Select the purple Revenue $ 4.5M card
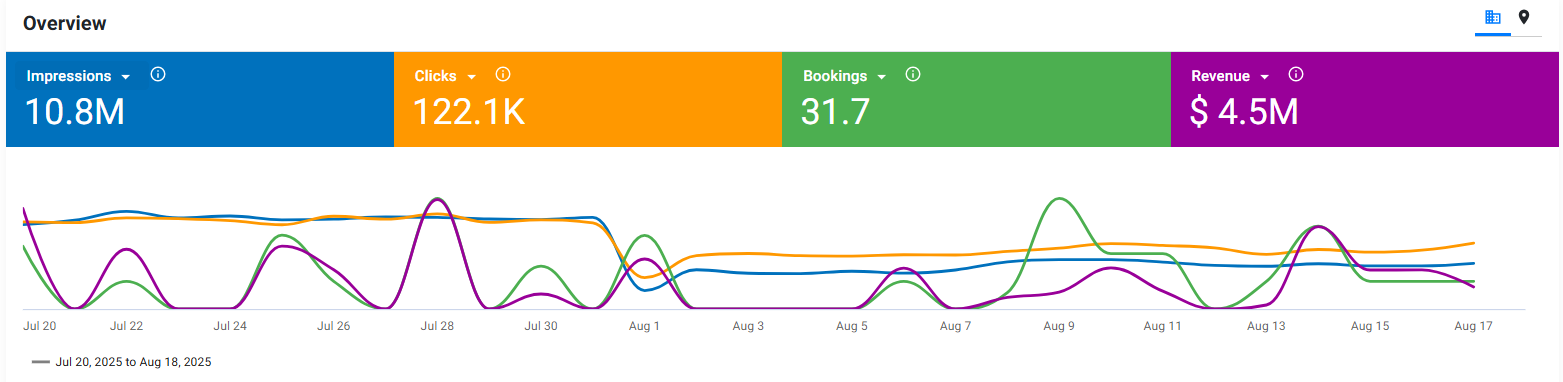 click(1365, 100)
